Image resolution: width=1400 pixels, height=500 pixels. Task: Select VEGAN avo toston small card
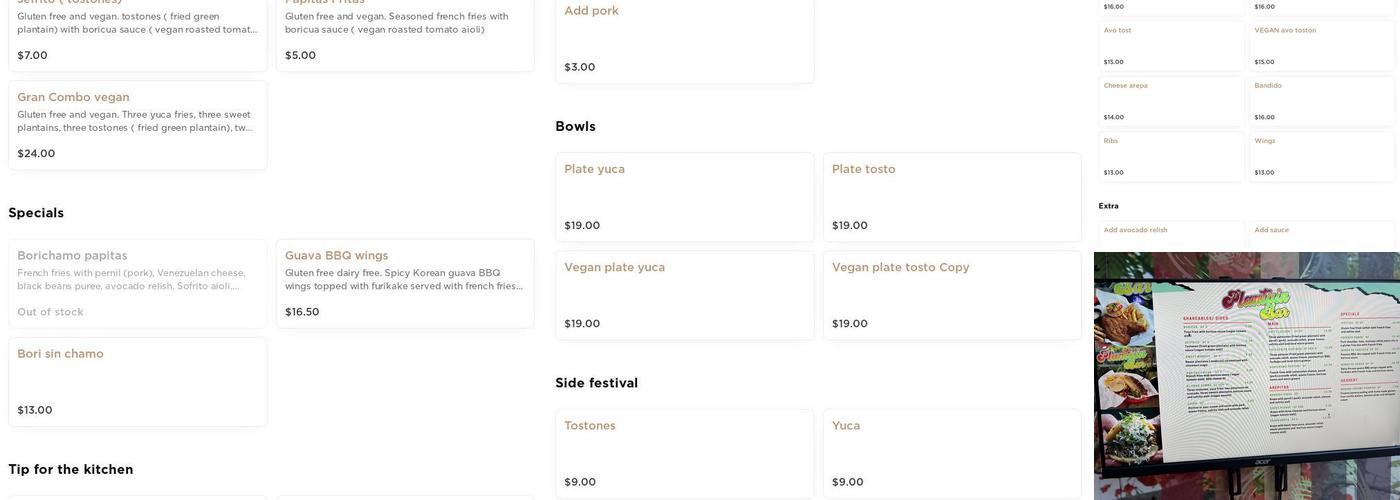click(x=1322, y=45)
